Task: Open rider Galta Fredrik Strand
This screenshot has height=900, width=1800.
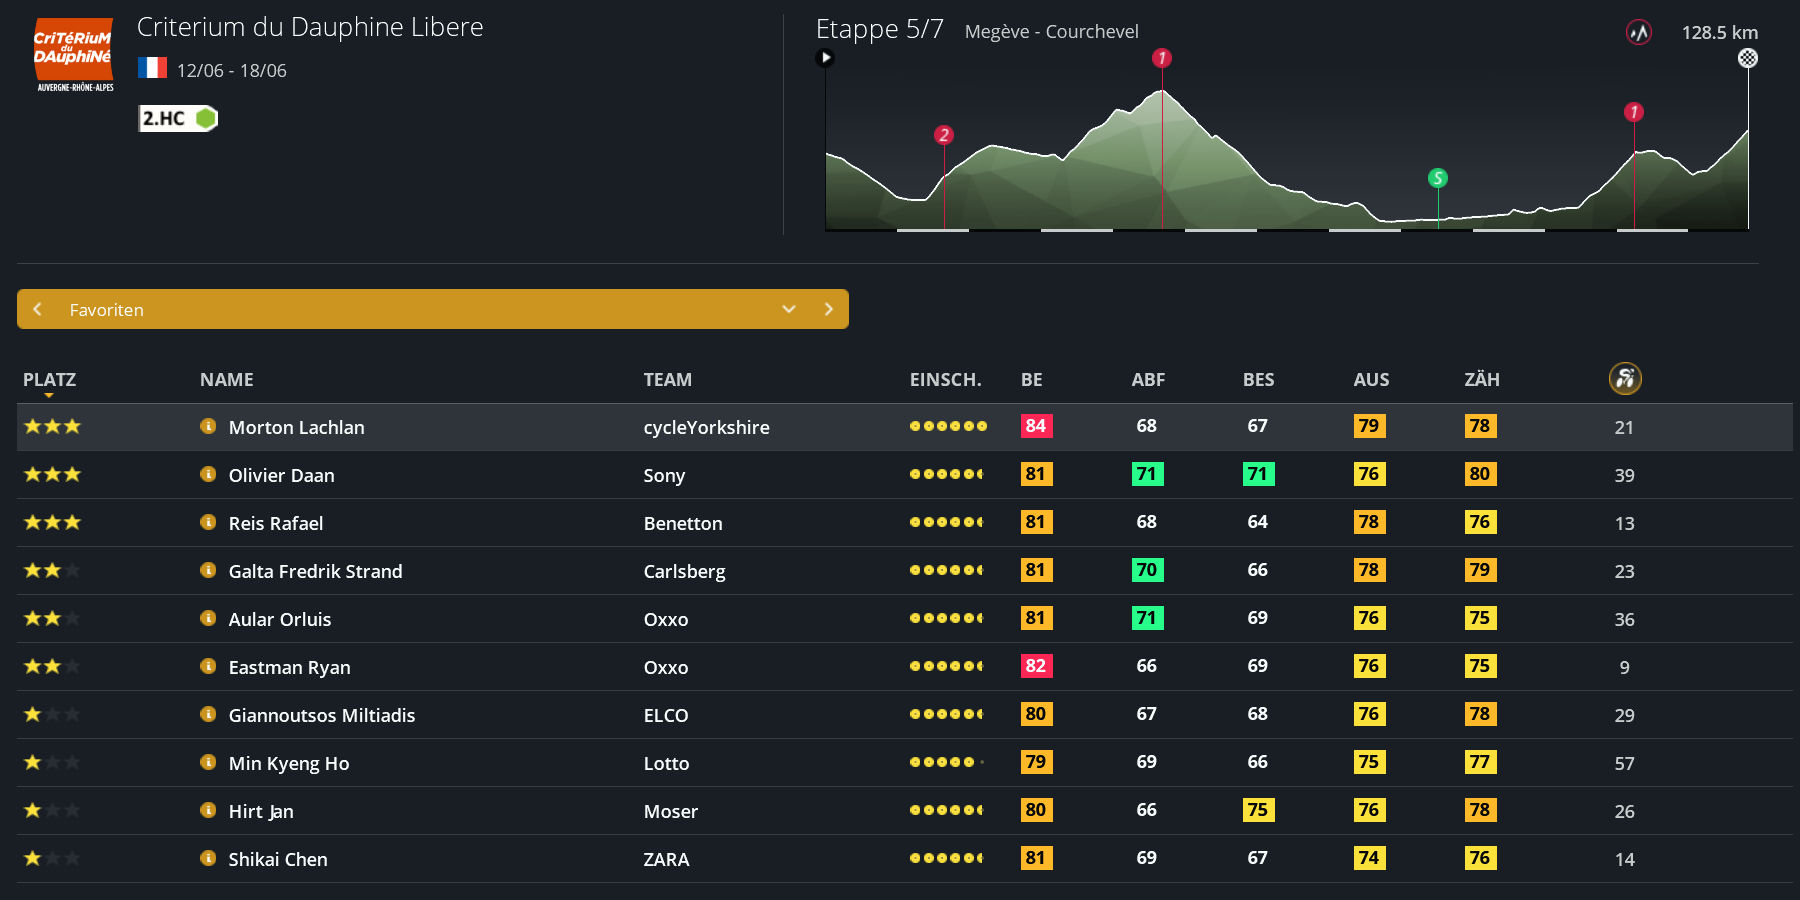Action: click(315, 571)
